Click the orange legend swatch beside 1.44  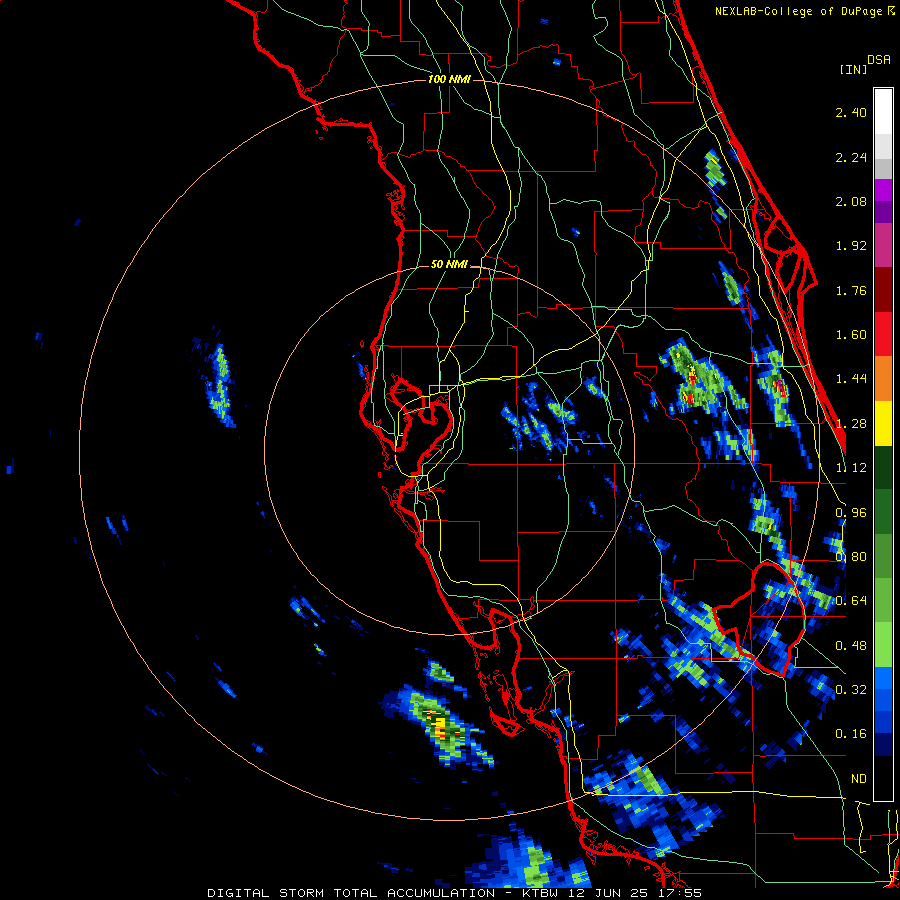tap(883, 379)
